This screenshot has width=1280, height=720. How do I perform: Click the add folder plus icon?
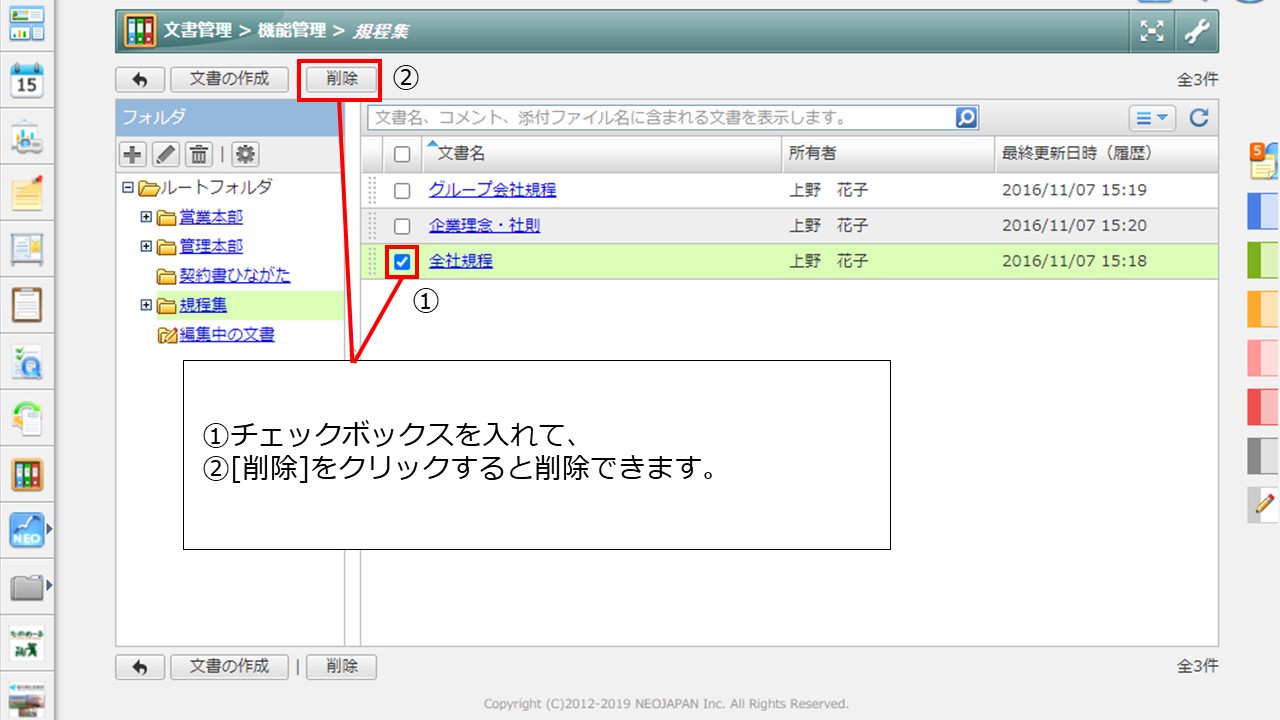pos(132,154)
